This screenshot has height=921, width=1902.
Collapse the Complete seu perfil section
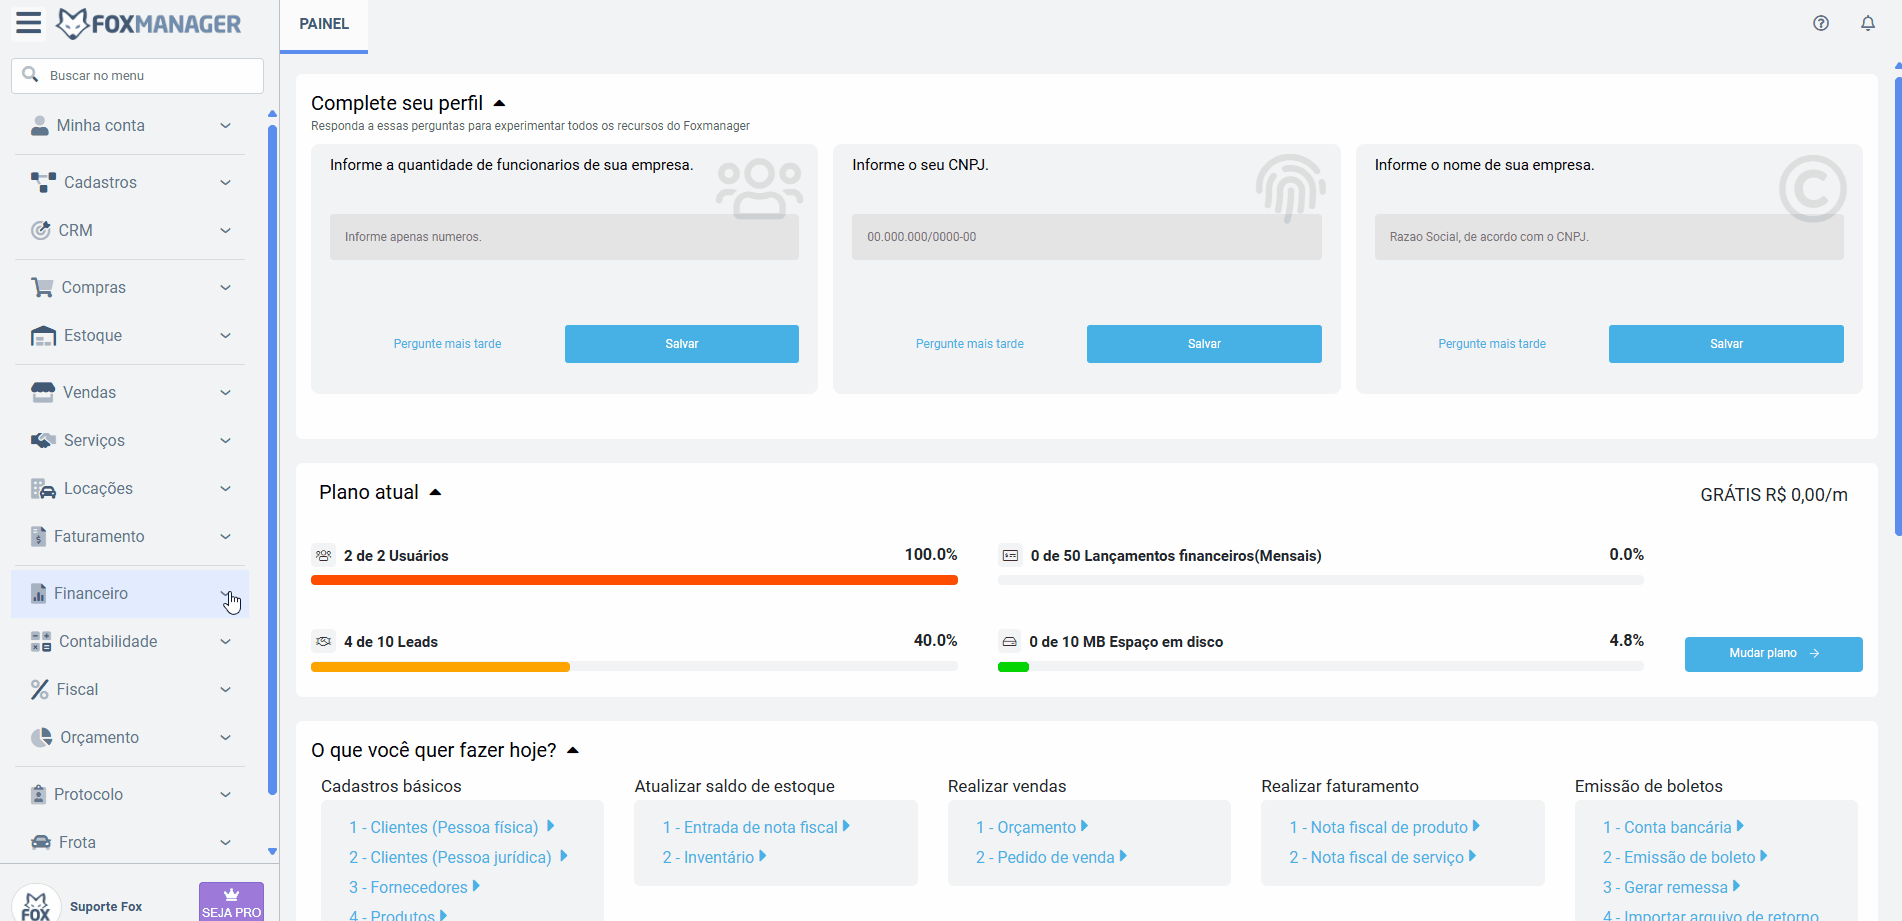[500, 103]
